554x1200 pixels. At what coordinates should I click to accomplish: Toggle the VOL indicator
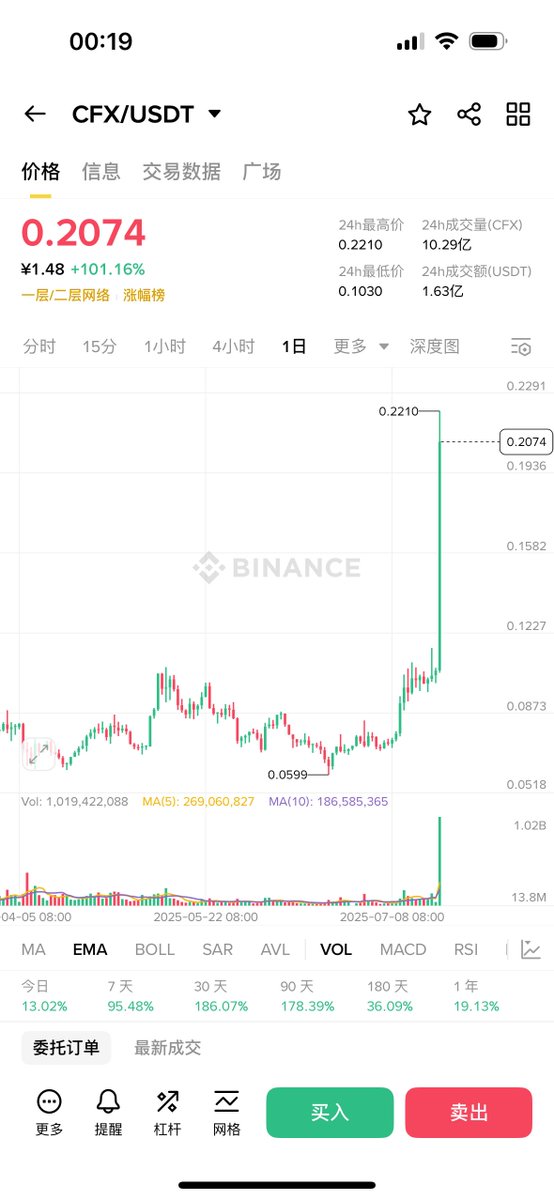336,950
